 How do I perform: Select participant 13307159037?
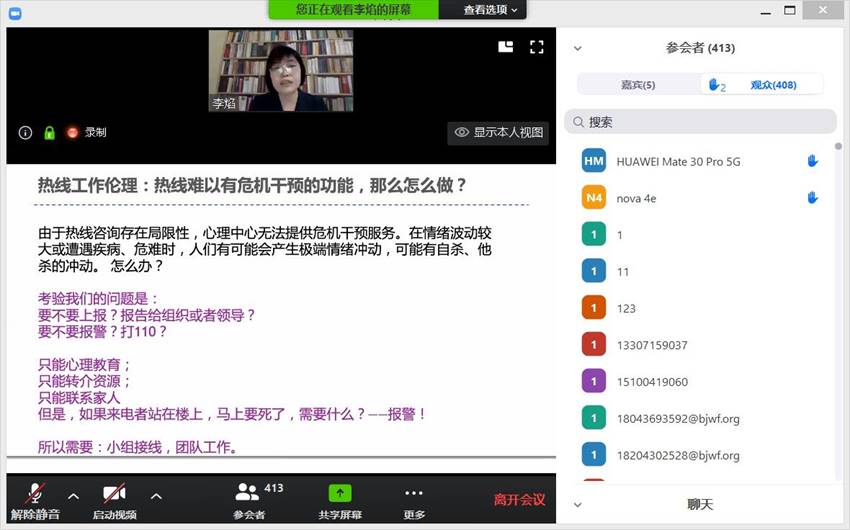click(702, 345)
